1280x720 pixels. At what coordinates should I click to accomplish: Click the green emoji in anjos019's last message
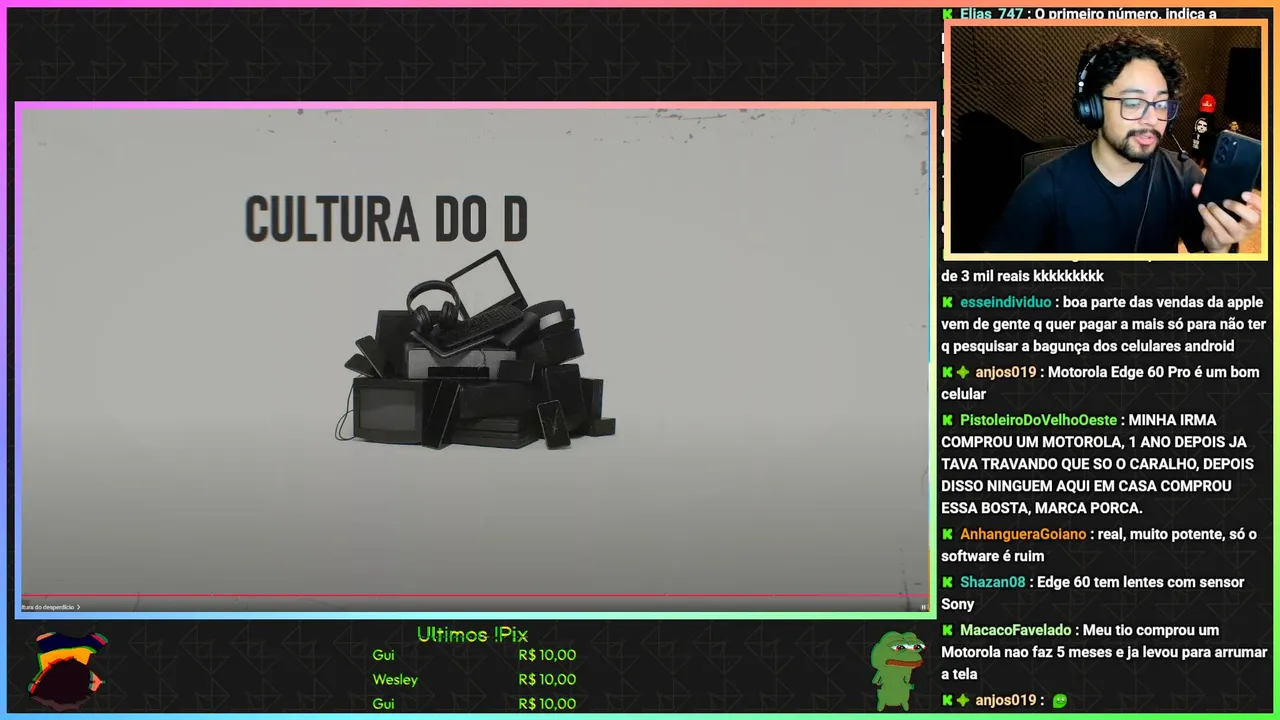pos(1060,701)
